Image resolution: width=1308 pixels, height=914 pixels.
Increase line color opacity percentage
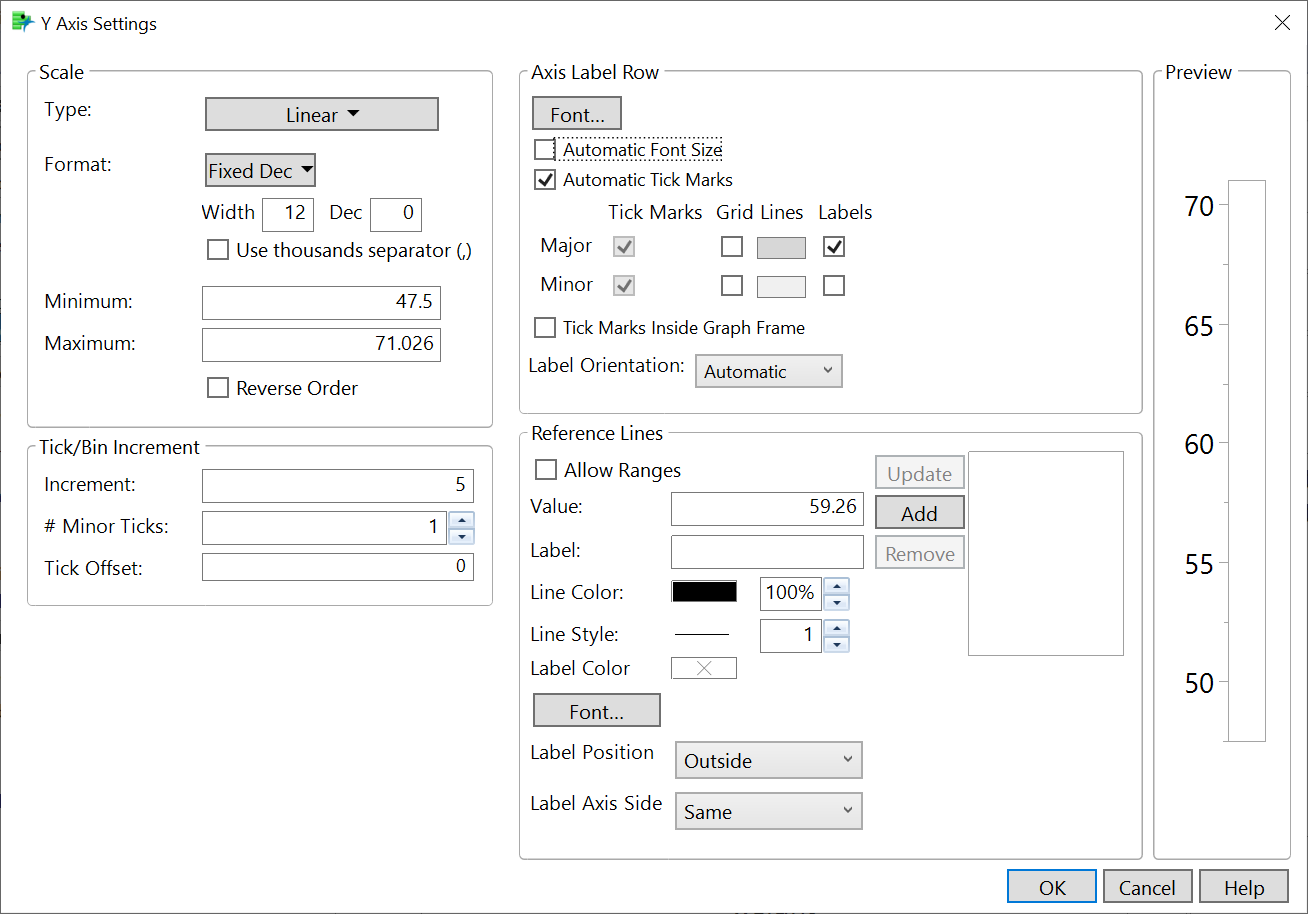[x=837, y=585]
